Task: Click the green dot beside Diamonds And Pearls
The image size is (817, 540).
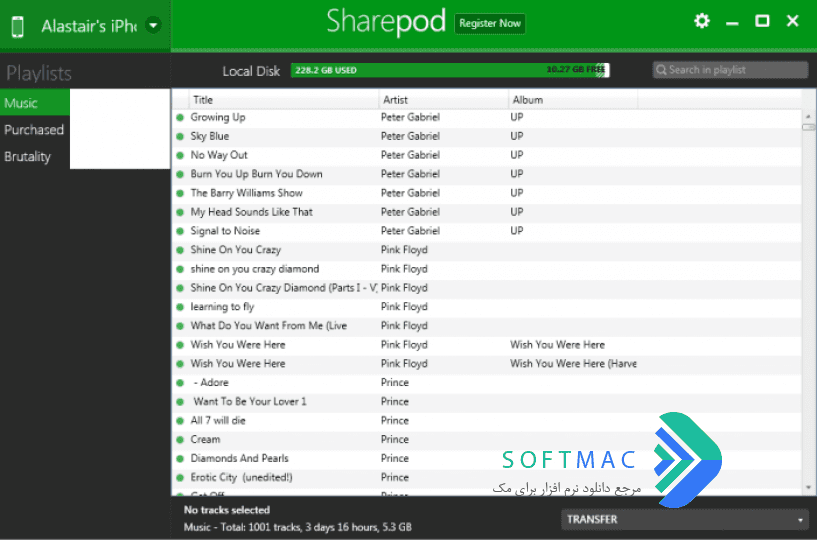Action: (180, 459)
